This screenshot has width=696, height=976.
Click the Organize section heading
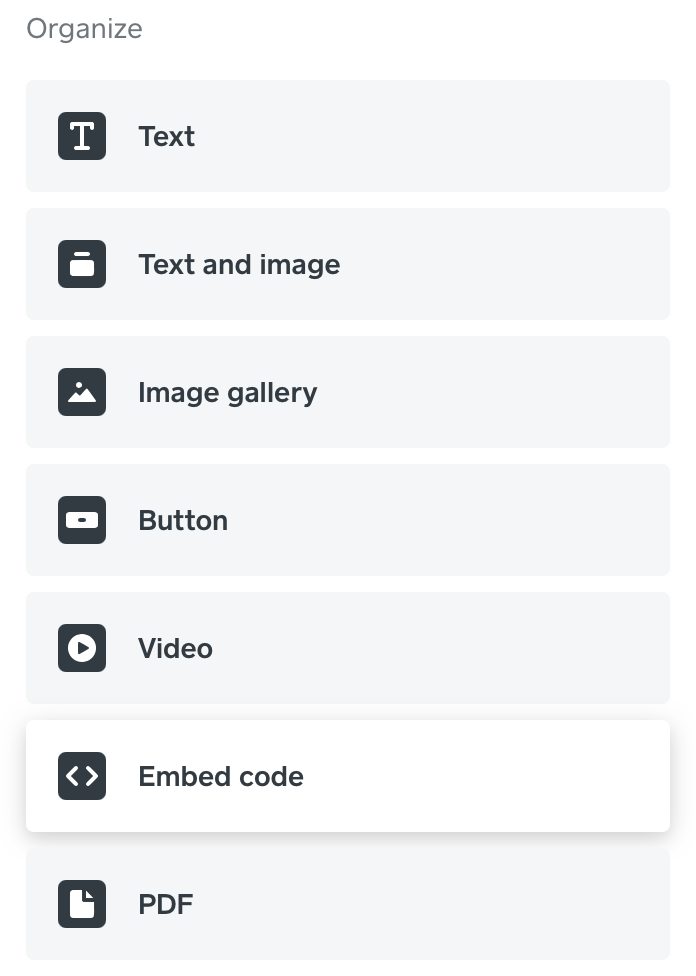[x=84, y=29]
